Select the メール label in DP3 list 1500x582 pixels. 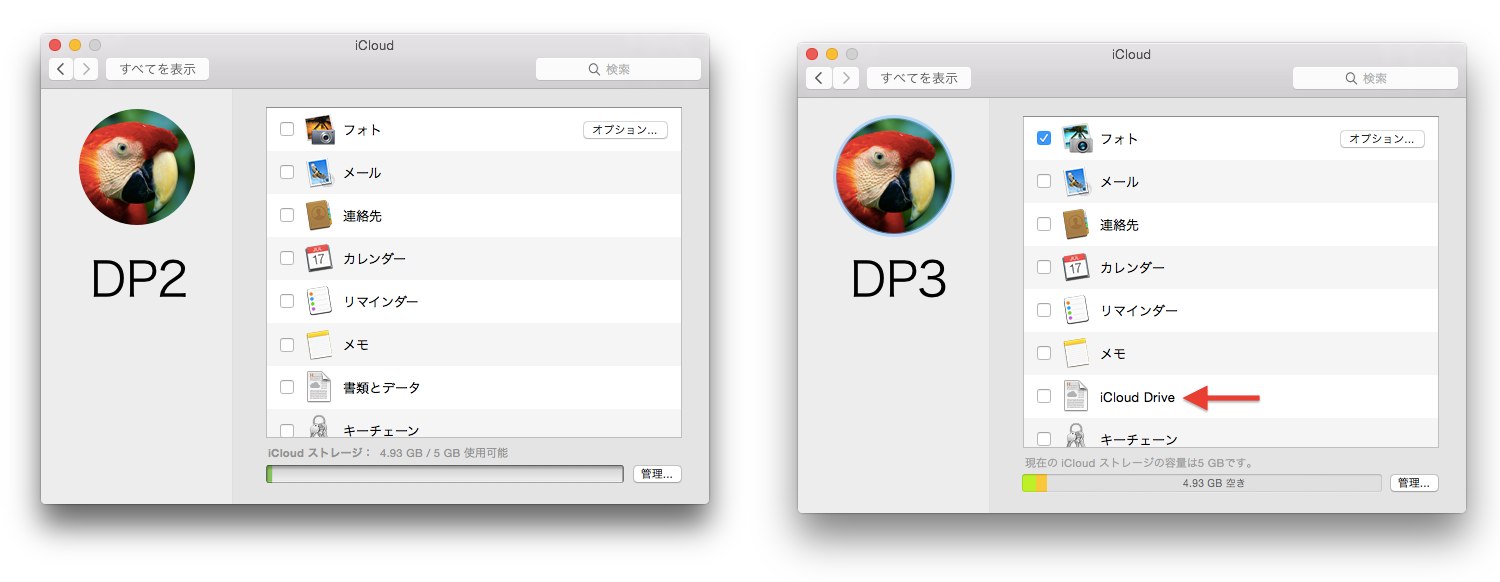(x=1119, y=182)
